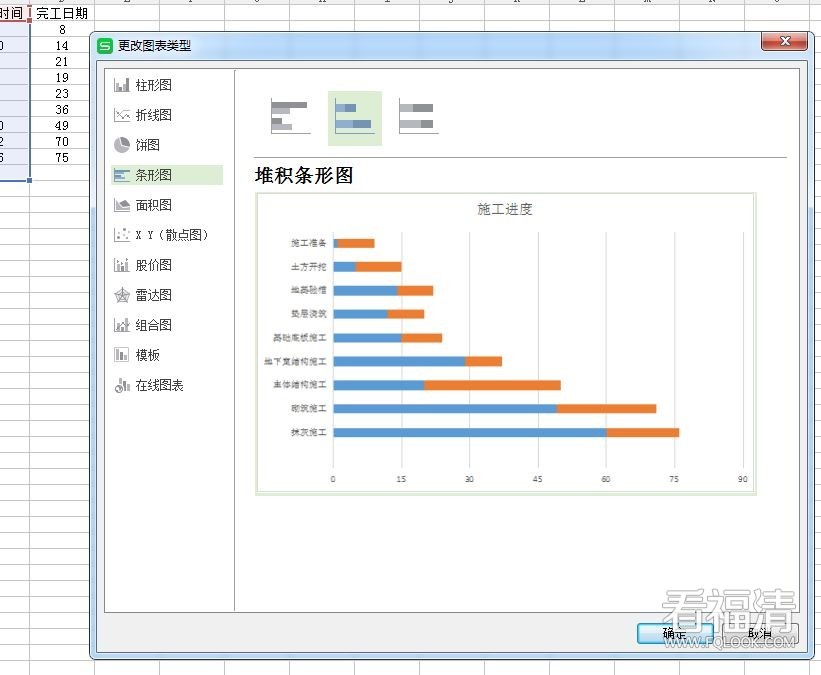Select the spreadsheet cell with value 21
This screenshot has height=675, width=821.
62,61
